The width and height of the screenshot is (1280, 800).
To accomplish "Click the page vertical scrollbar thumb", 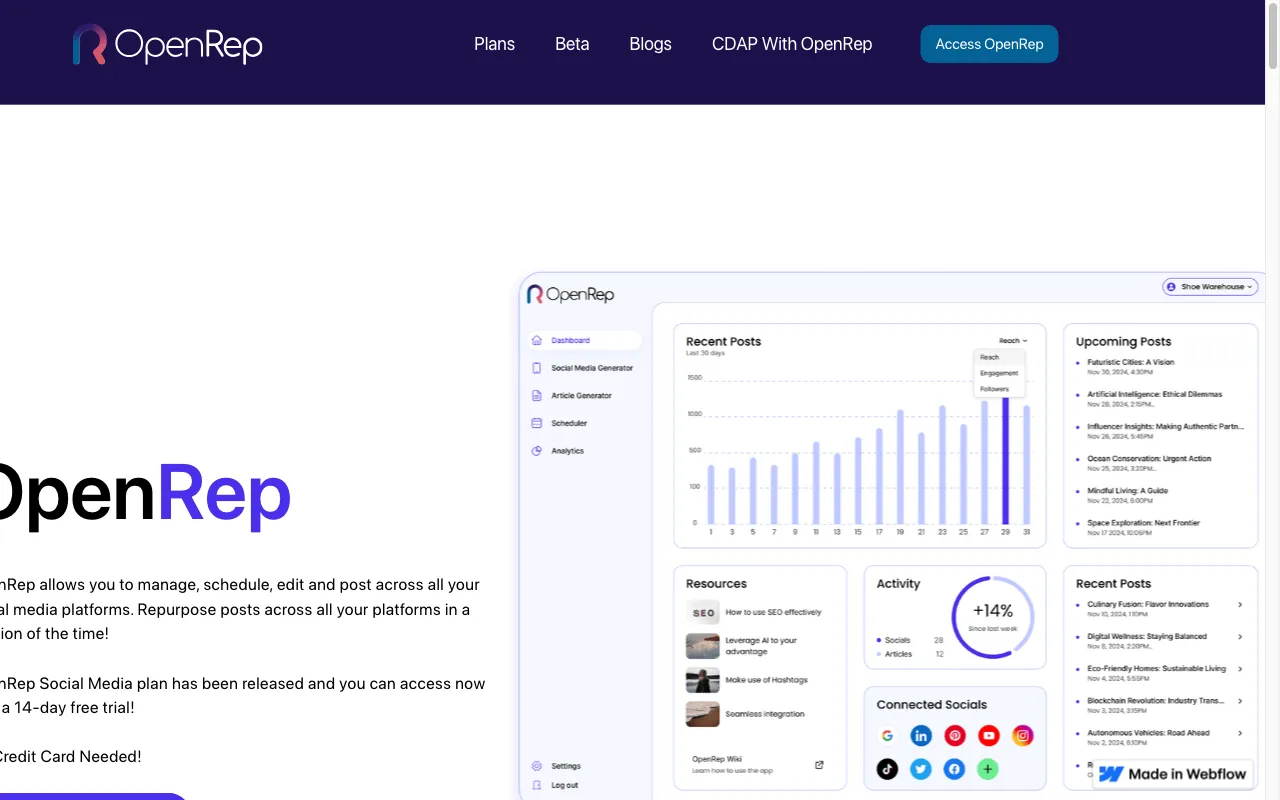I will [1273, 38].
